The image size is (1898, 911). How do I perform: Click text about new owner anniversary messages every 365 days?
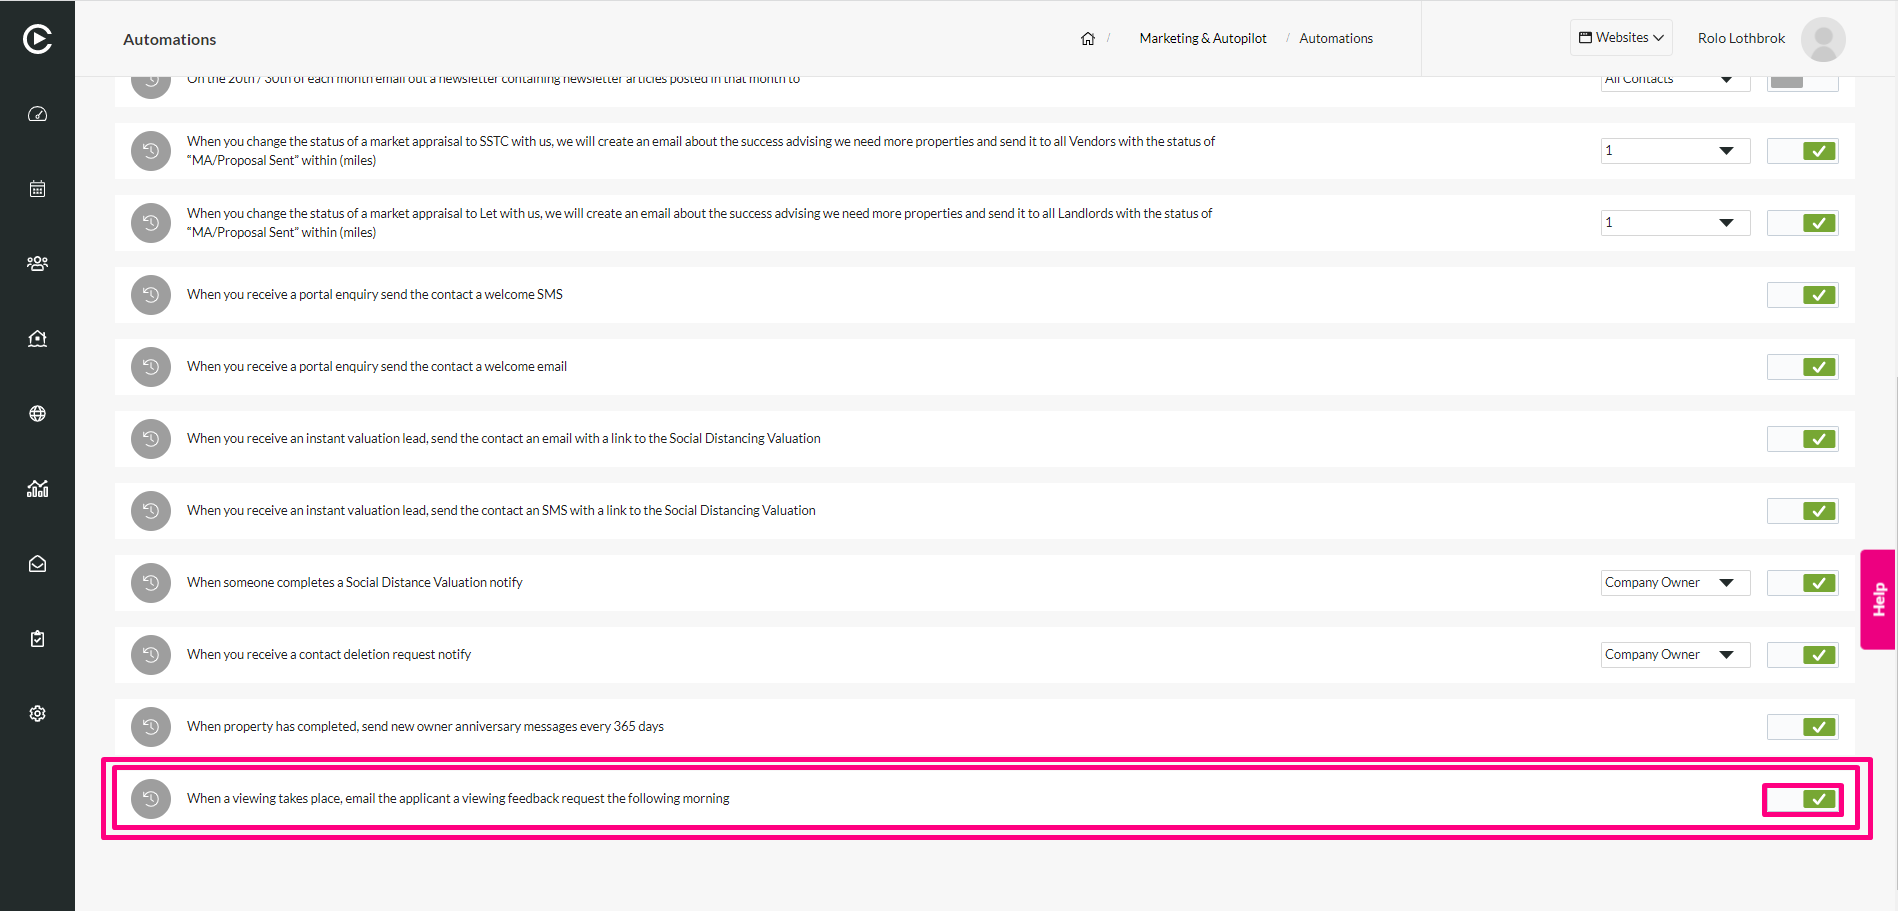pyautogui.click(x=425, y=727)
